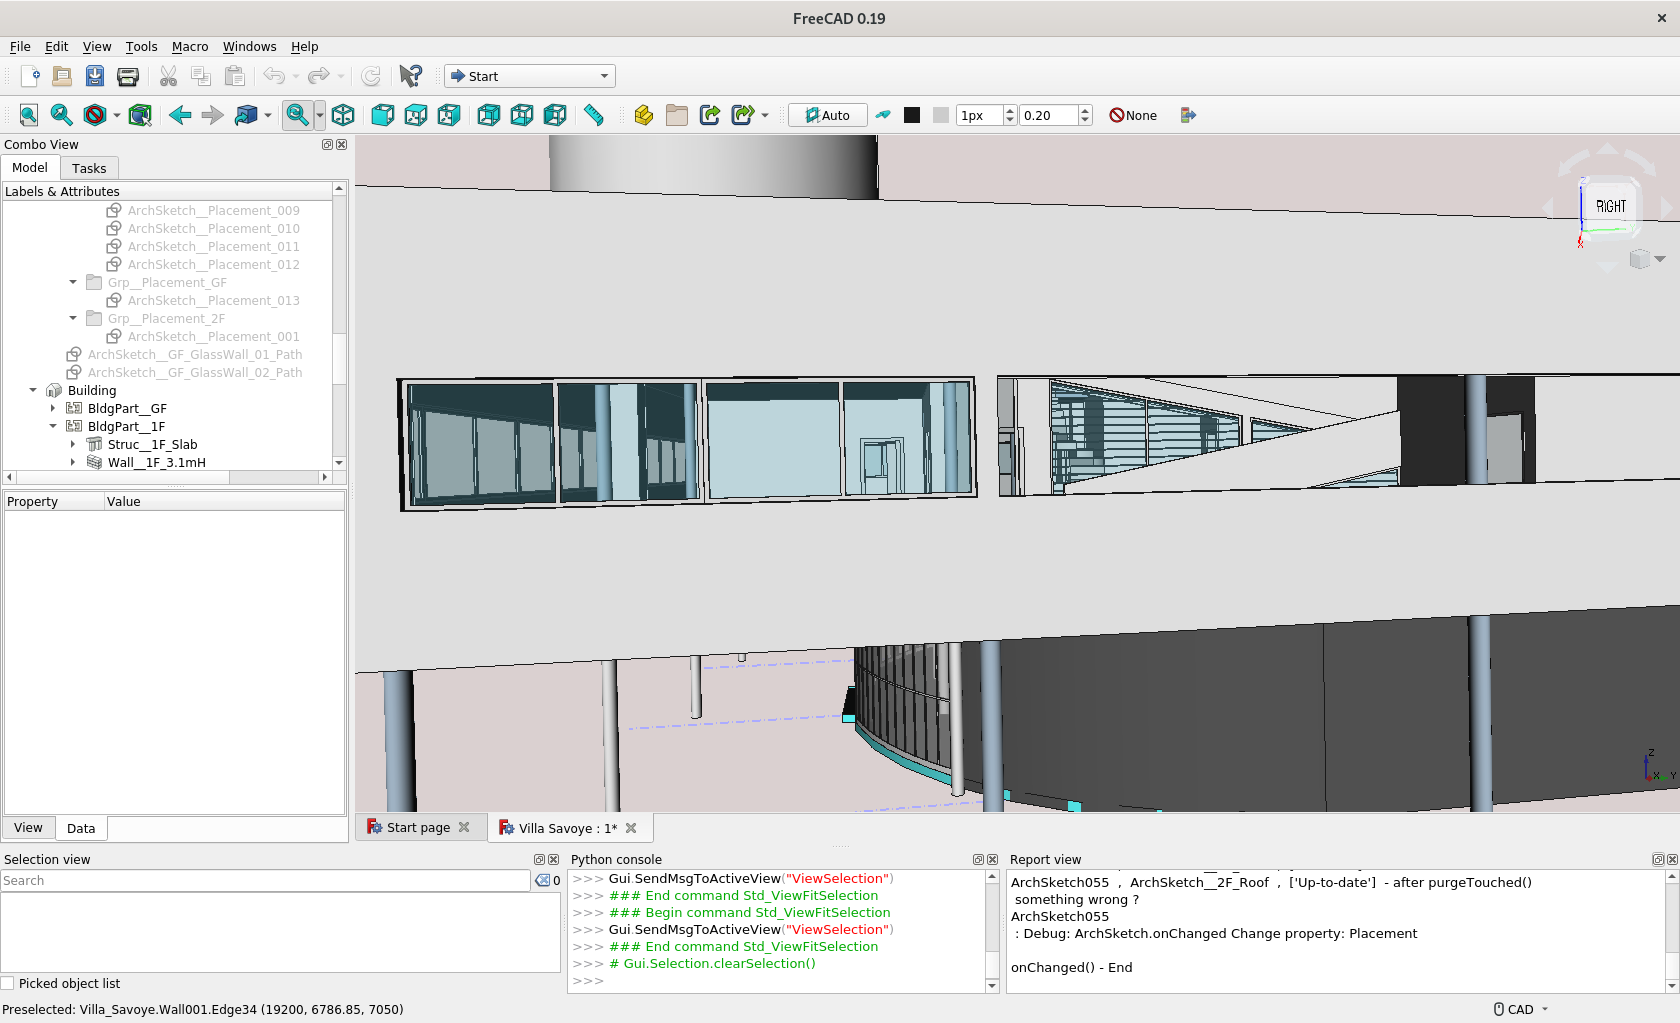Switch to the Tasks tab
The image size is (1680, 1023).
point(89,168)
